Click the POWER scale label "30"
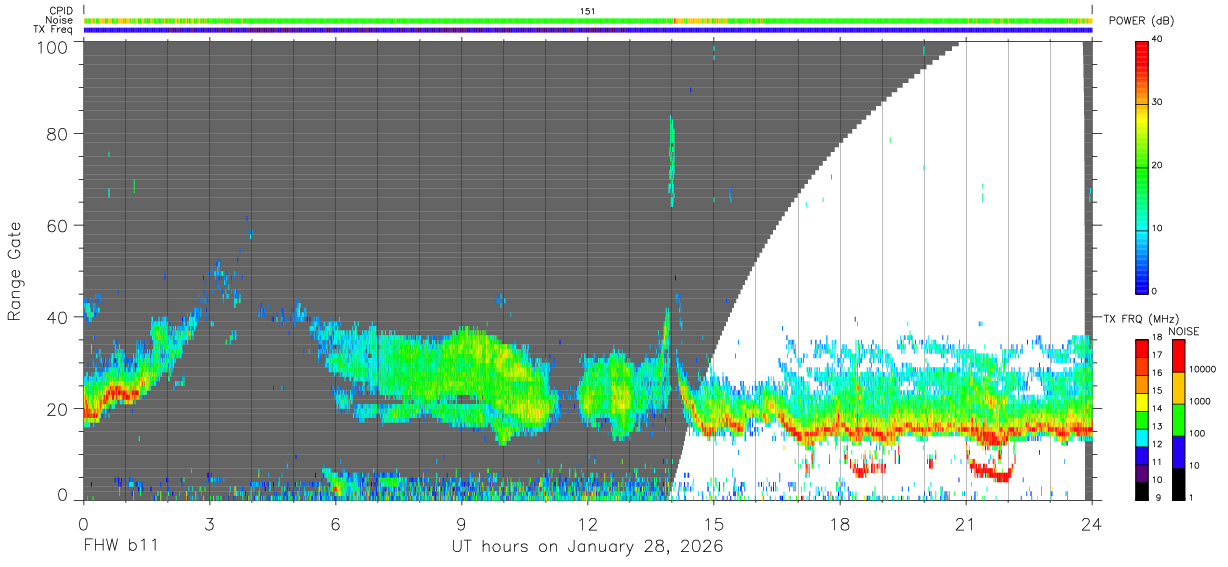The width and height of the screenshot is (1228, 567). pos(1159,102)
